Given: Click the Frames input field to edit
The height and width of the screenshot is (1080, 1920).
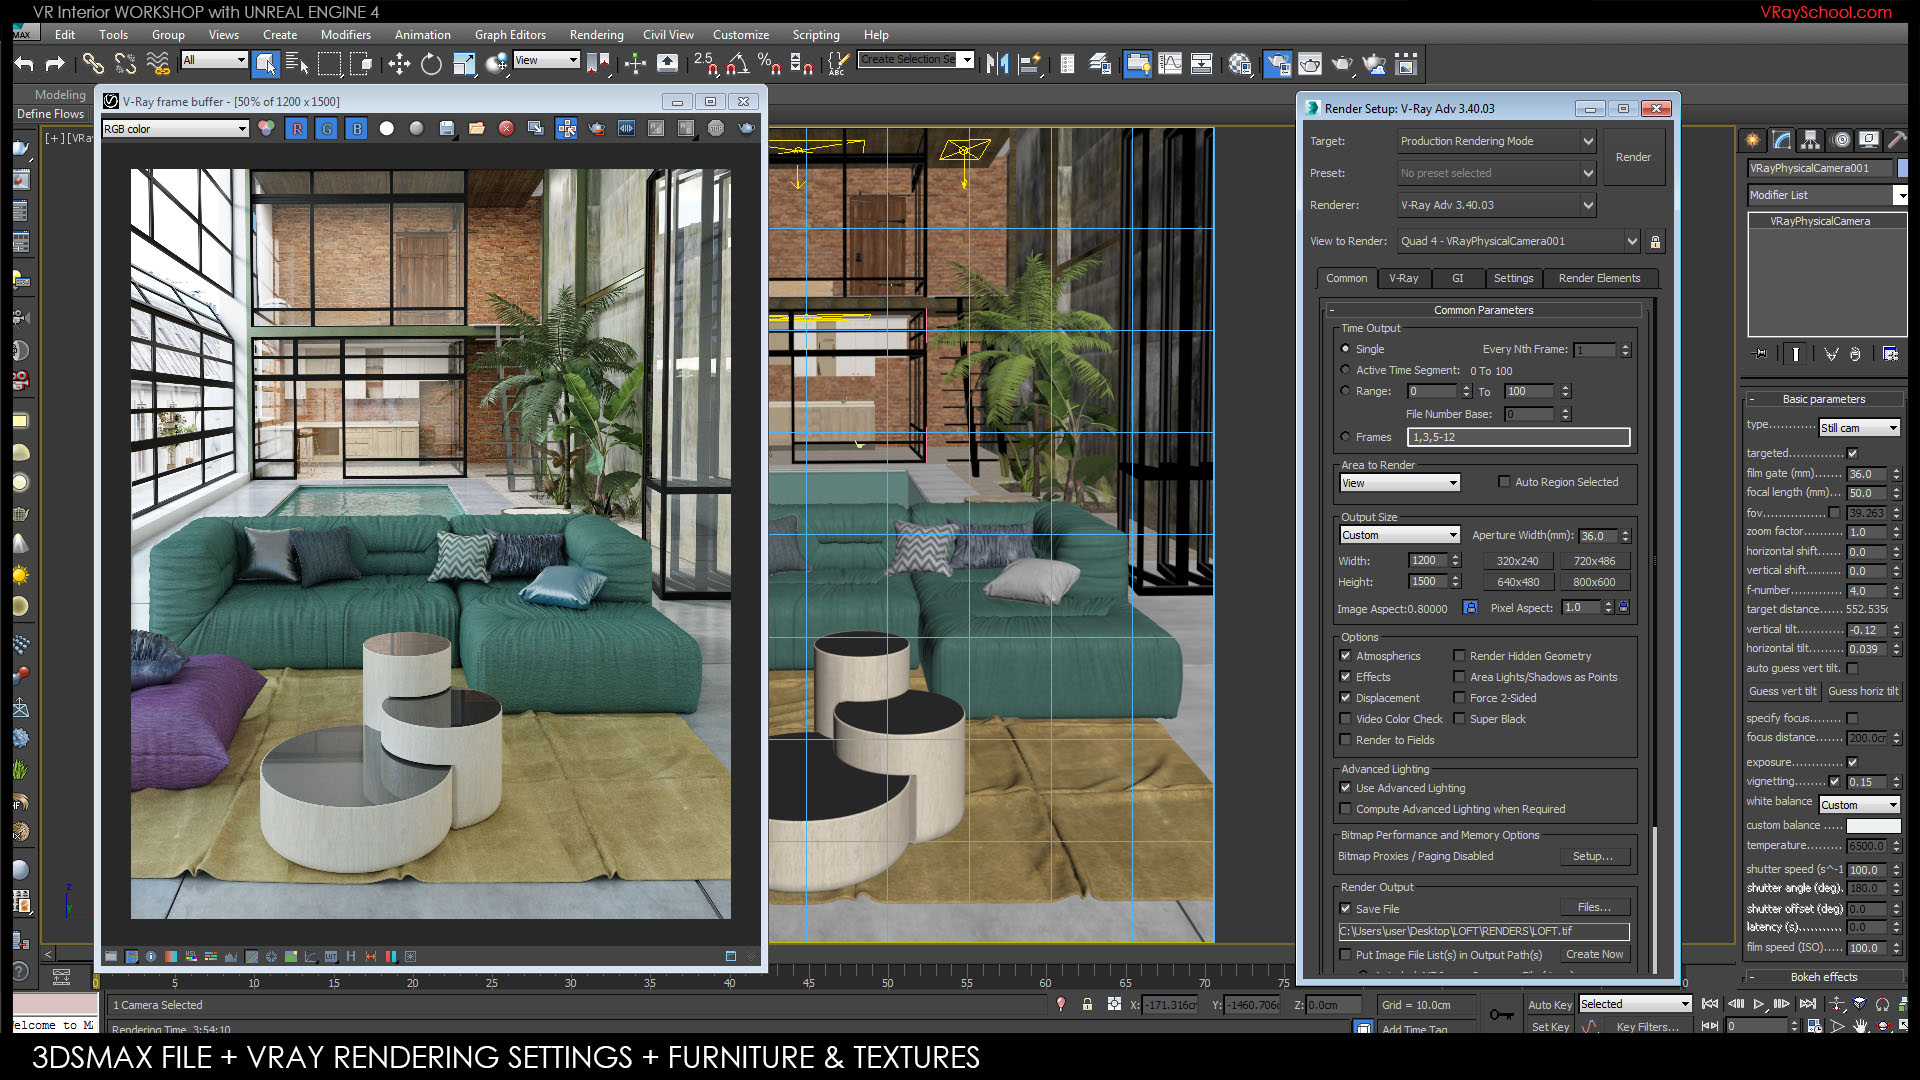Looking at the screenshot, I should 1518,436.
